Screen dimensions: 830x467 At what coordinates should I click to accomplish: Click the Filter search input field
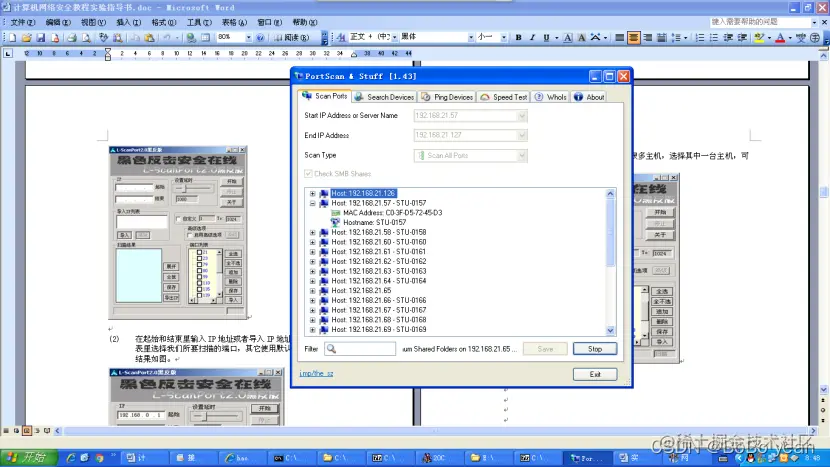[360, 349]
